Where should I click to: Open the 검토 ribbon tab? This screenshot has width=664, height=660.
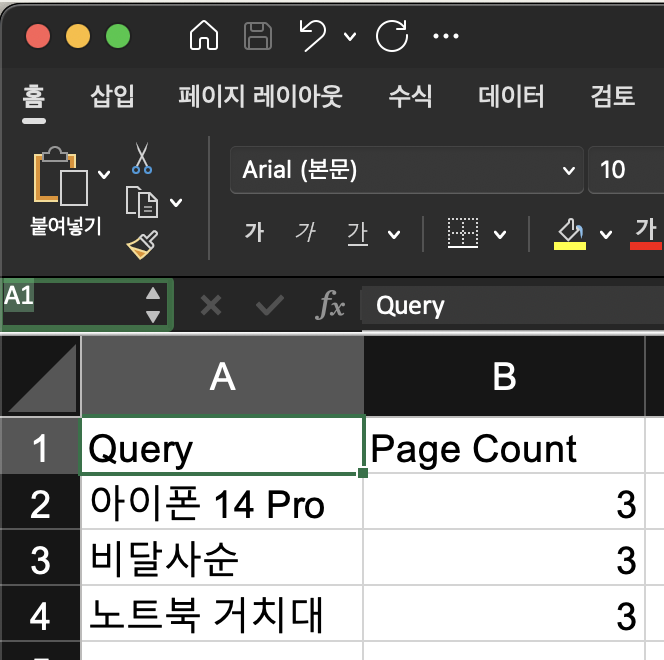[613, 96]
